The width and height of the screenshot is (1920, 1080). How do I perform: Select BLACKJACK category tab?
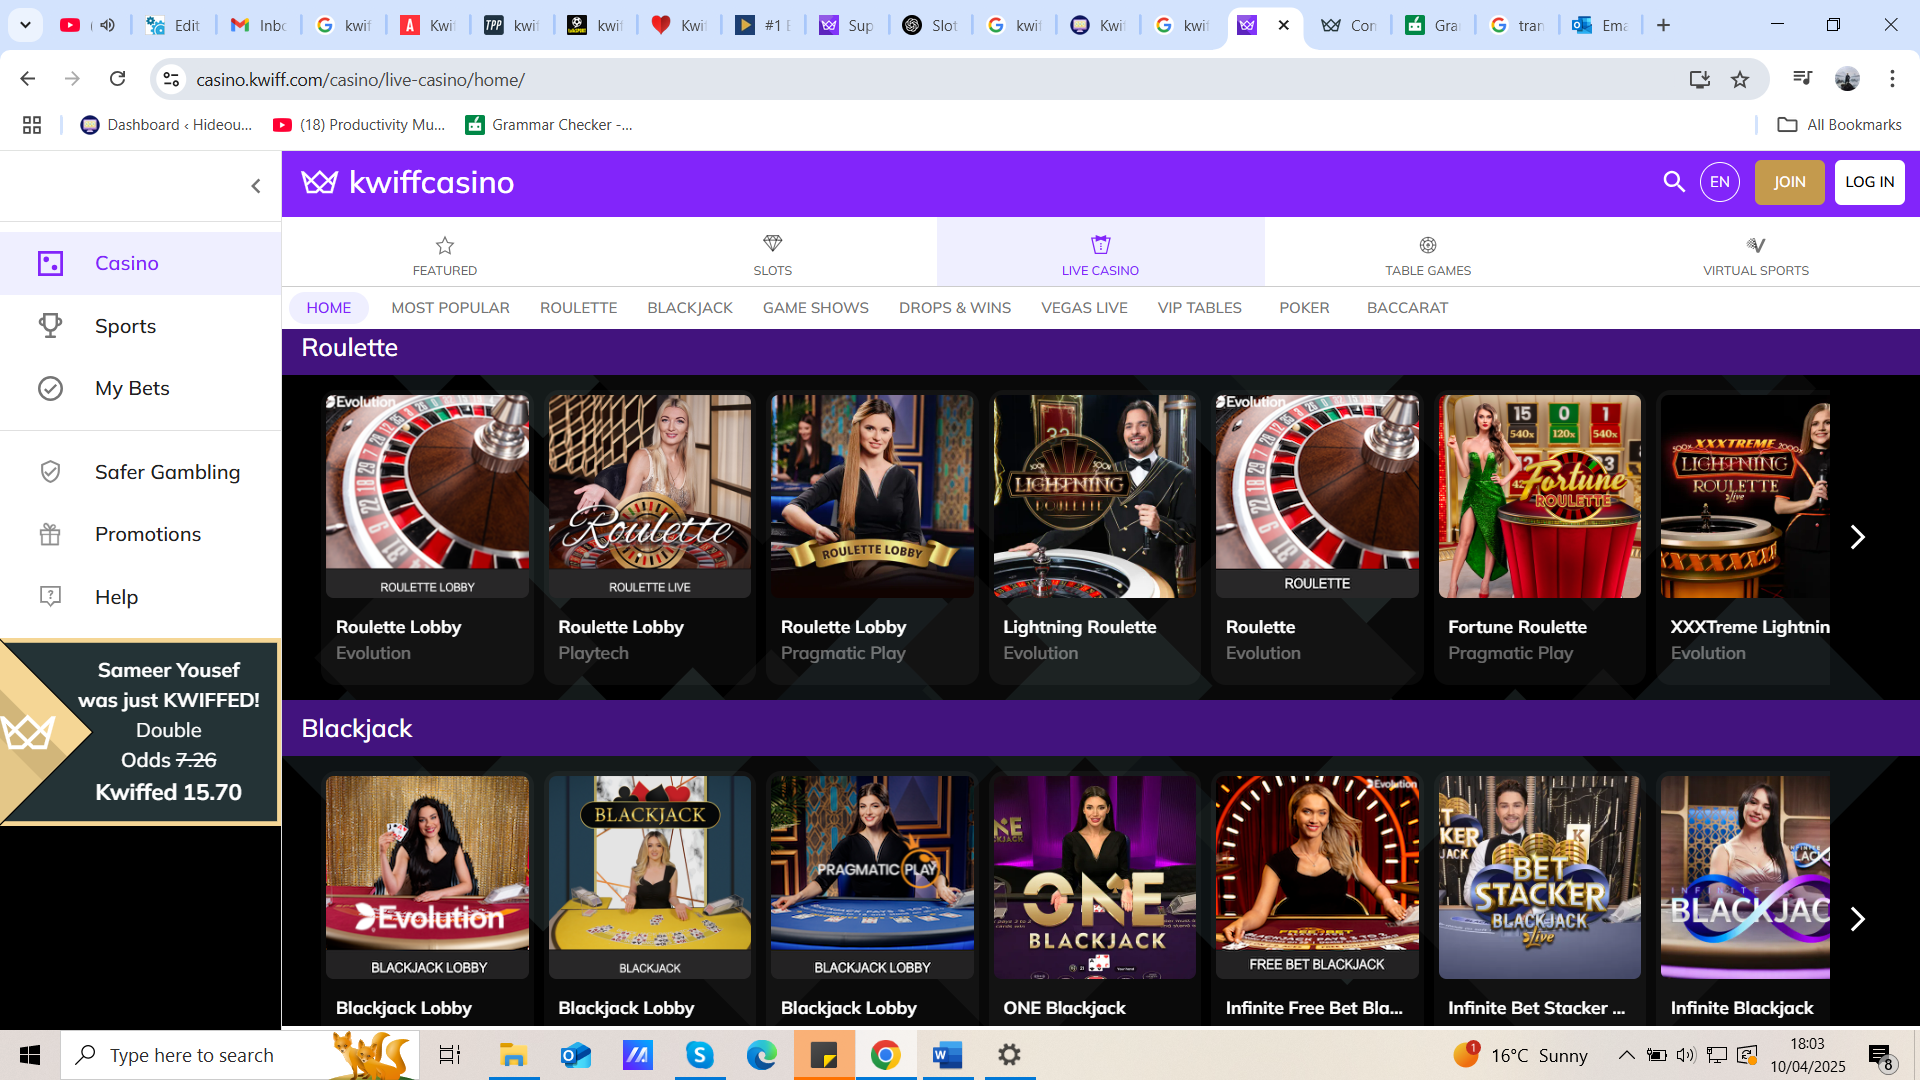[690, 308]
